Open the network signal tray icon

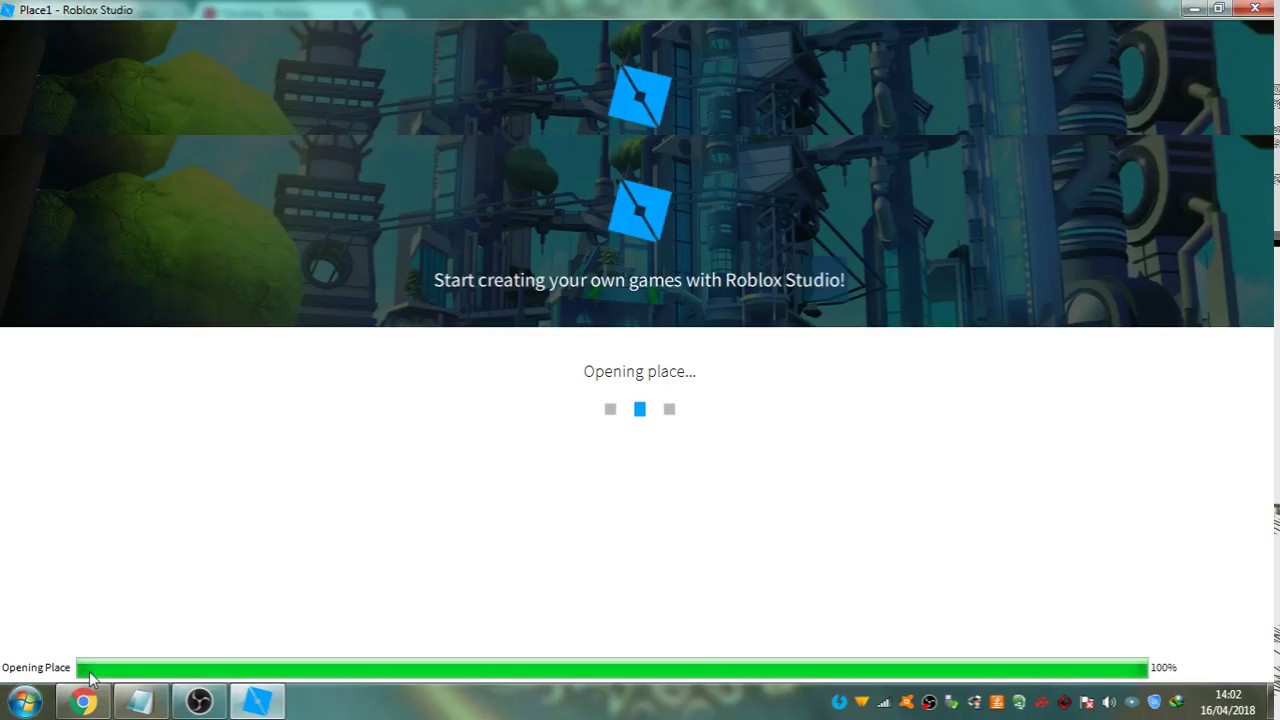point(884,702)
